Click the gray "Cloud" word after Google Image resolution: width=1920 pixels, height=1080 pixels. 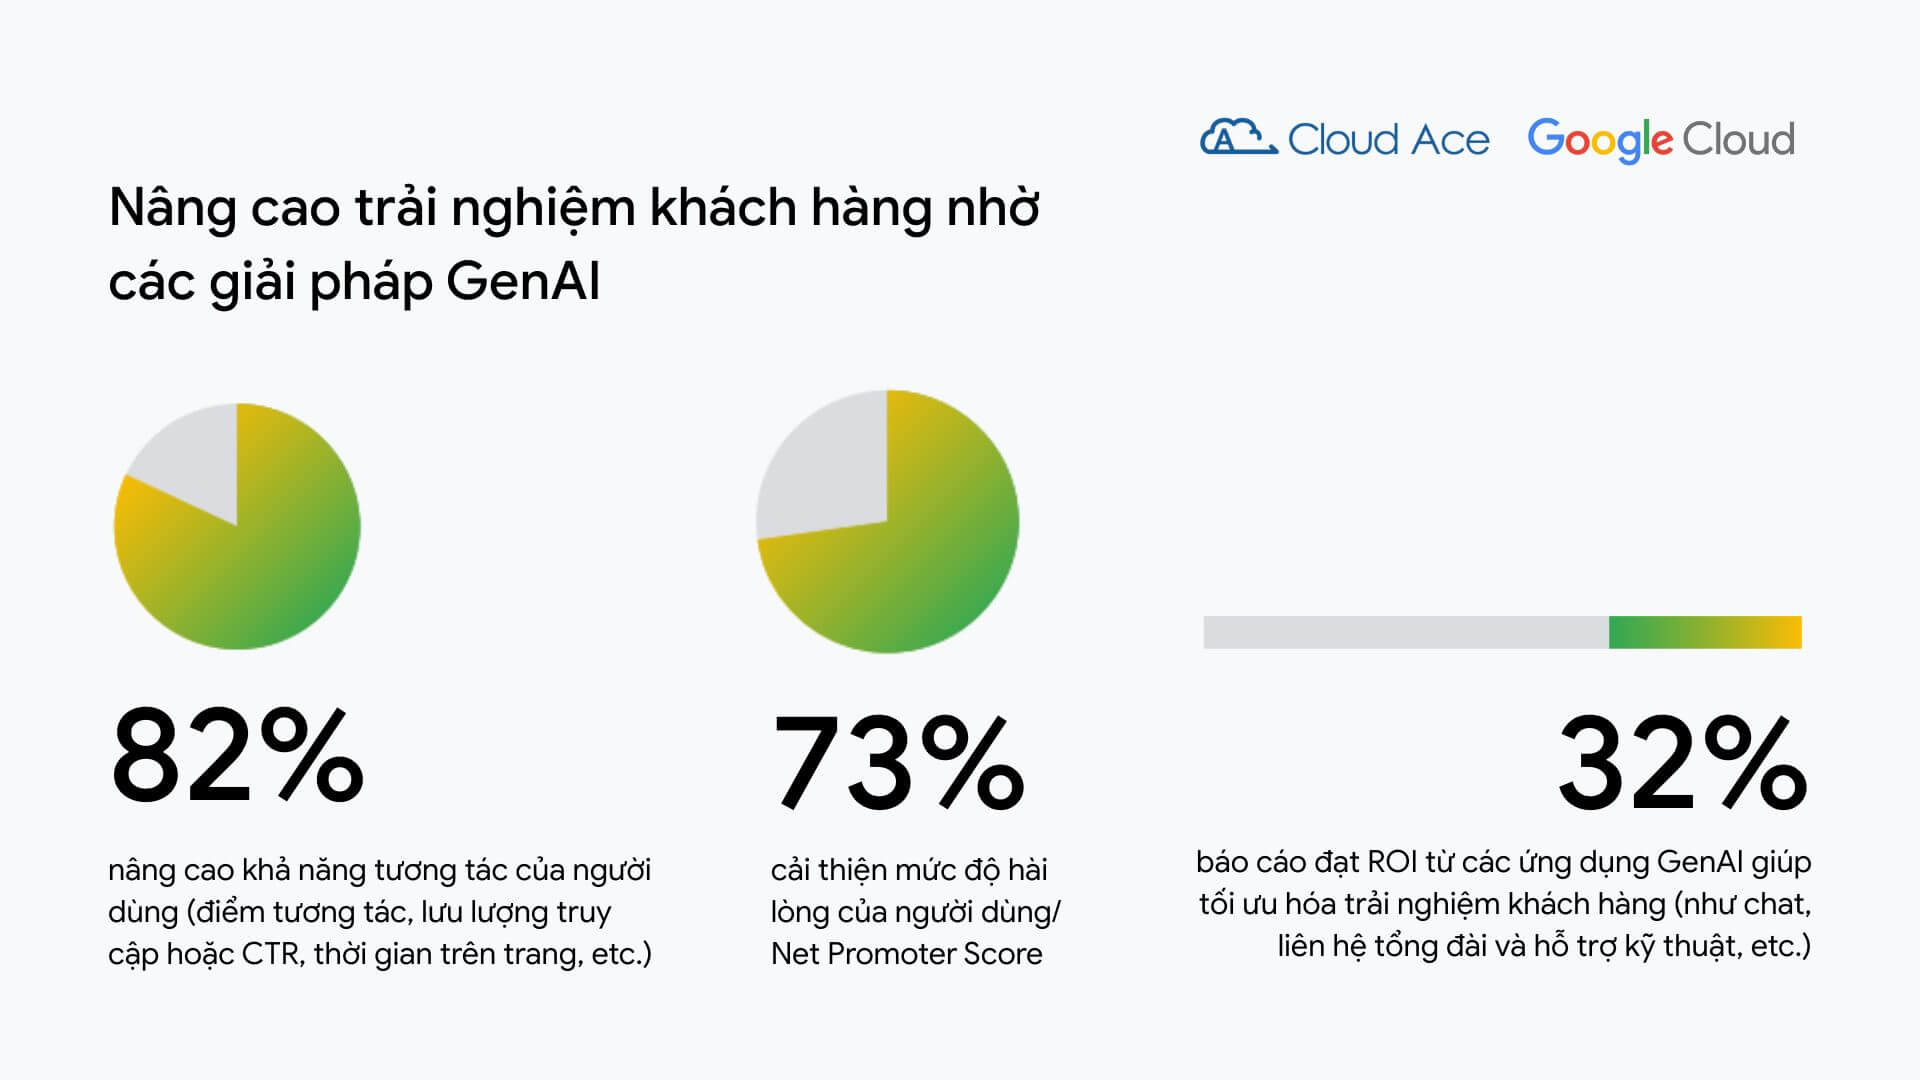pos(1739,140)
